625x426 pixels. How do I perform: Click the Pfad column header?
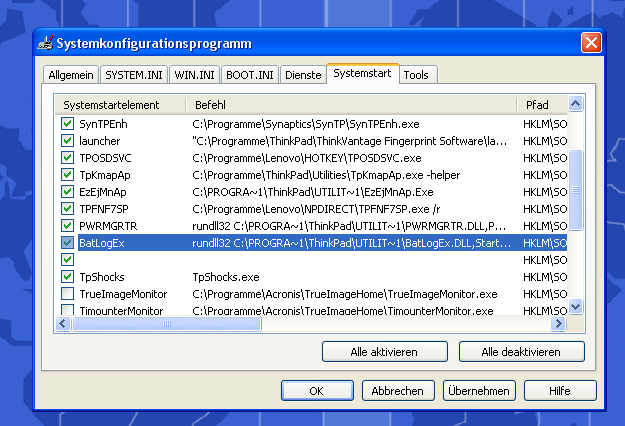click(x=542, y=105)
